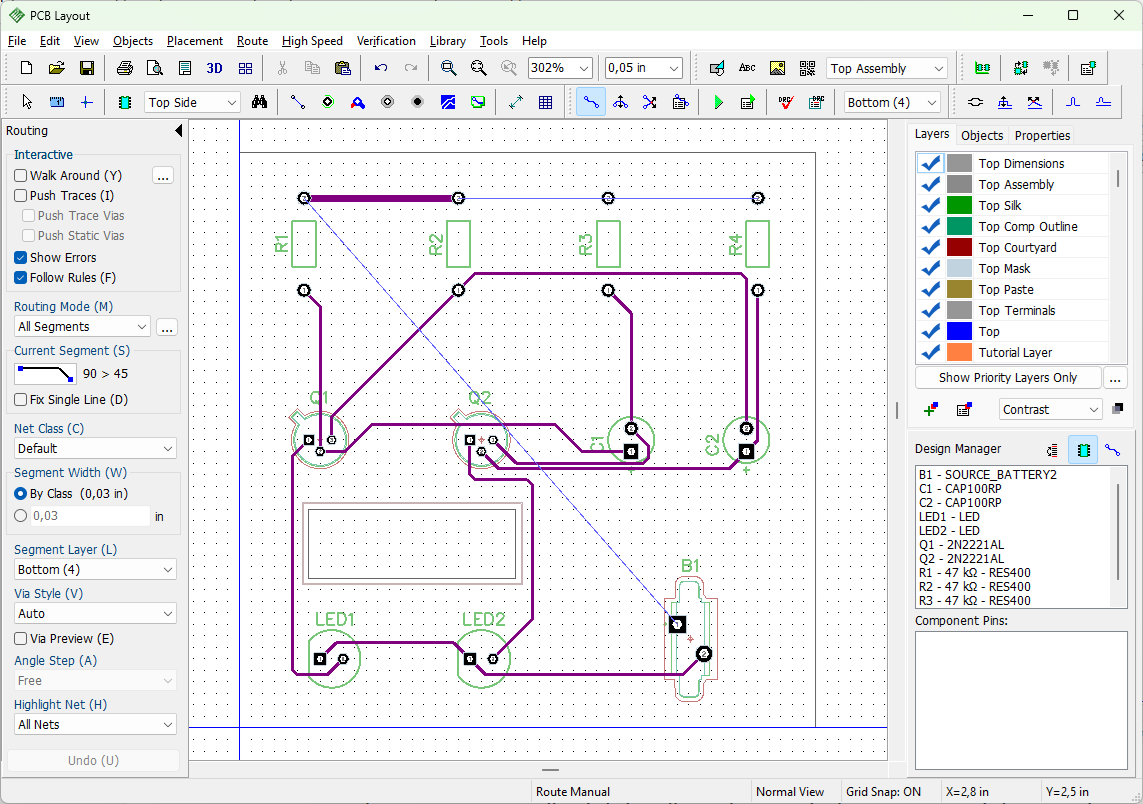1143x804 pixels.
Task: Click the New file icon
Action: [26, 68]
